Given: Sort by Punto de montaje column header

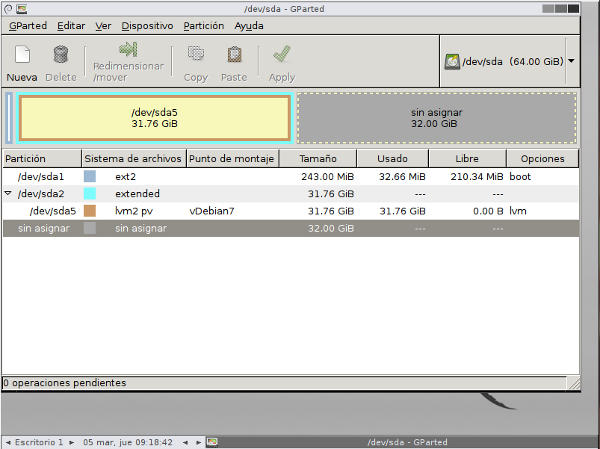Looking at the screenshot, I should point(232,158).
